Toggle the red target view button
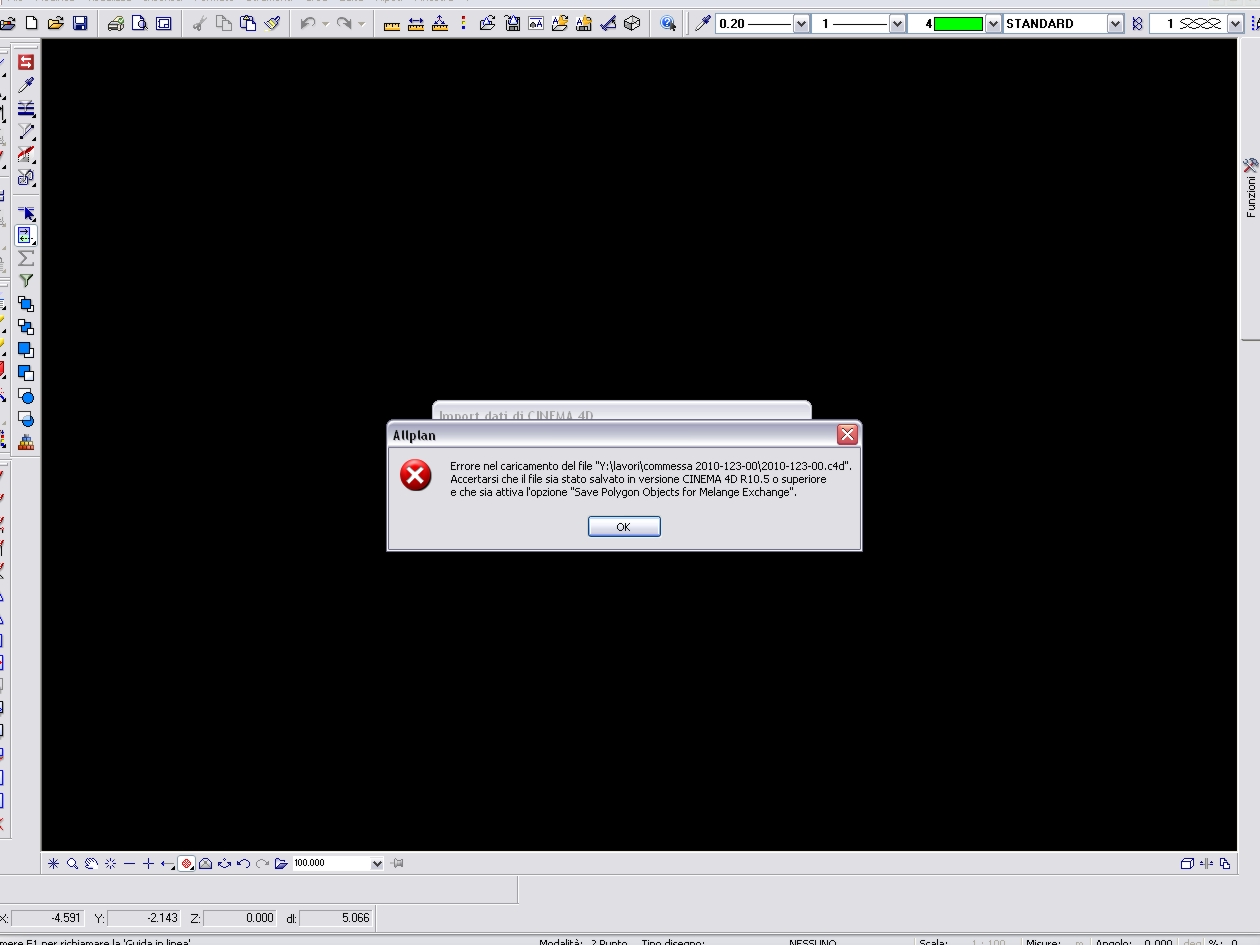 [x=186, y=863]
